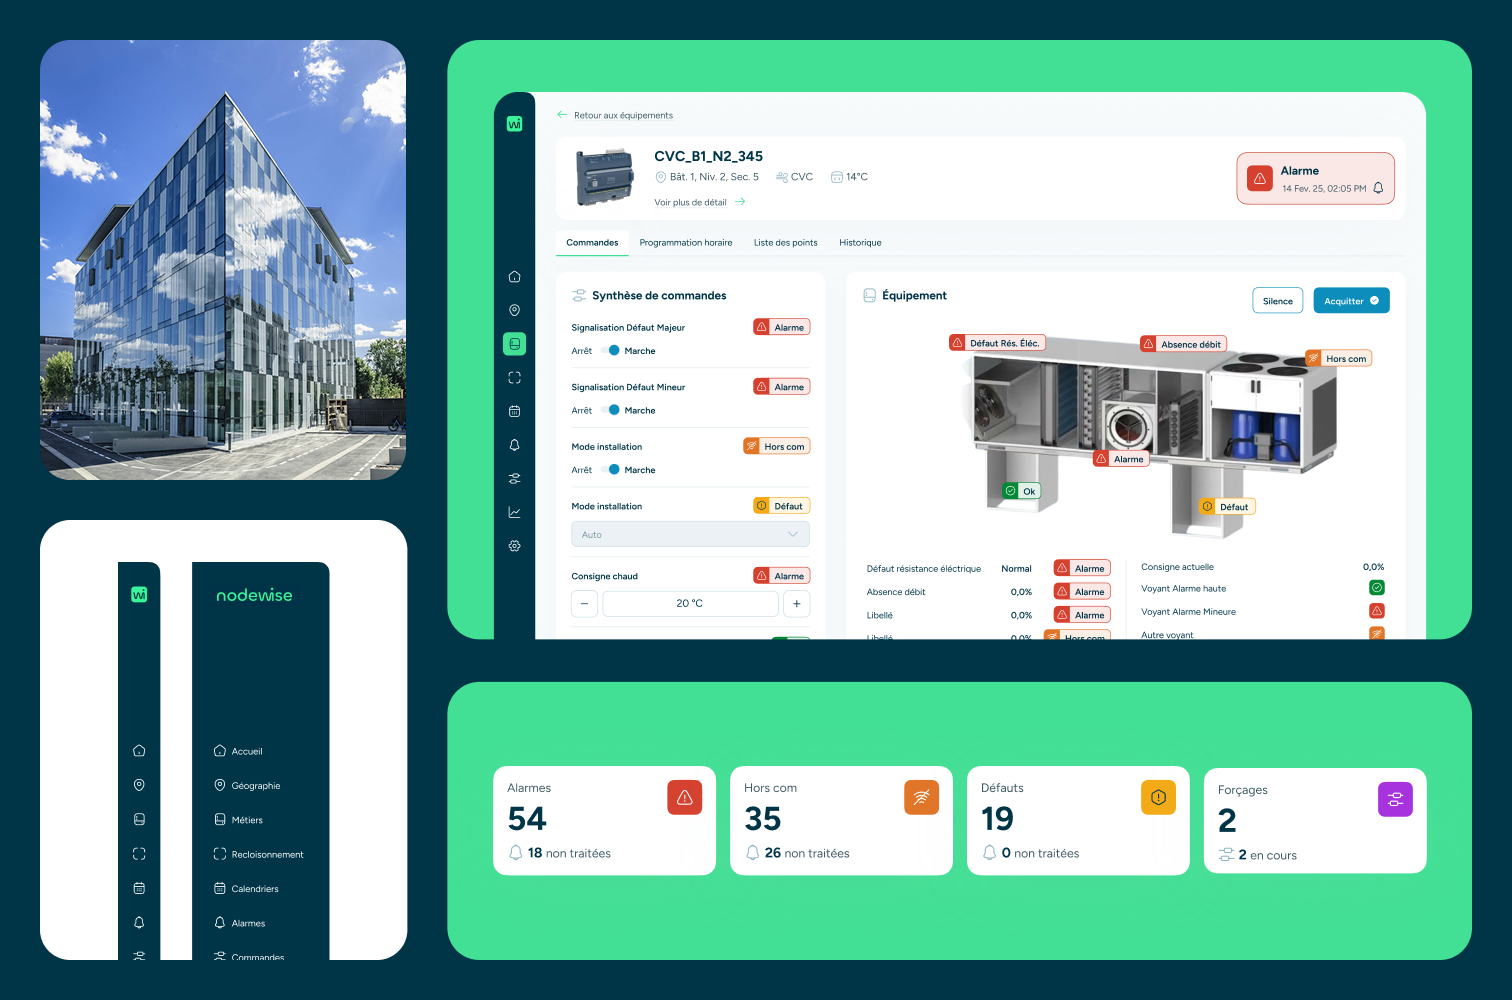Screen dimensions: 1512x1000
Task: Click location pin in collapsed nodewise sidebar mockup
Action: click(x=139, y=785)
